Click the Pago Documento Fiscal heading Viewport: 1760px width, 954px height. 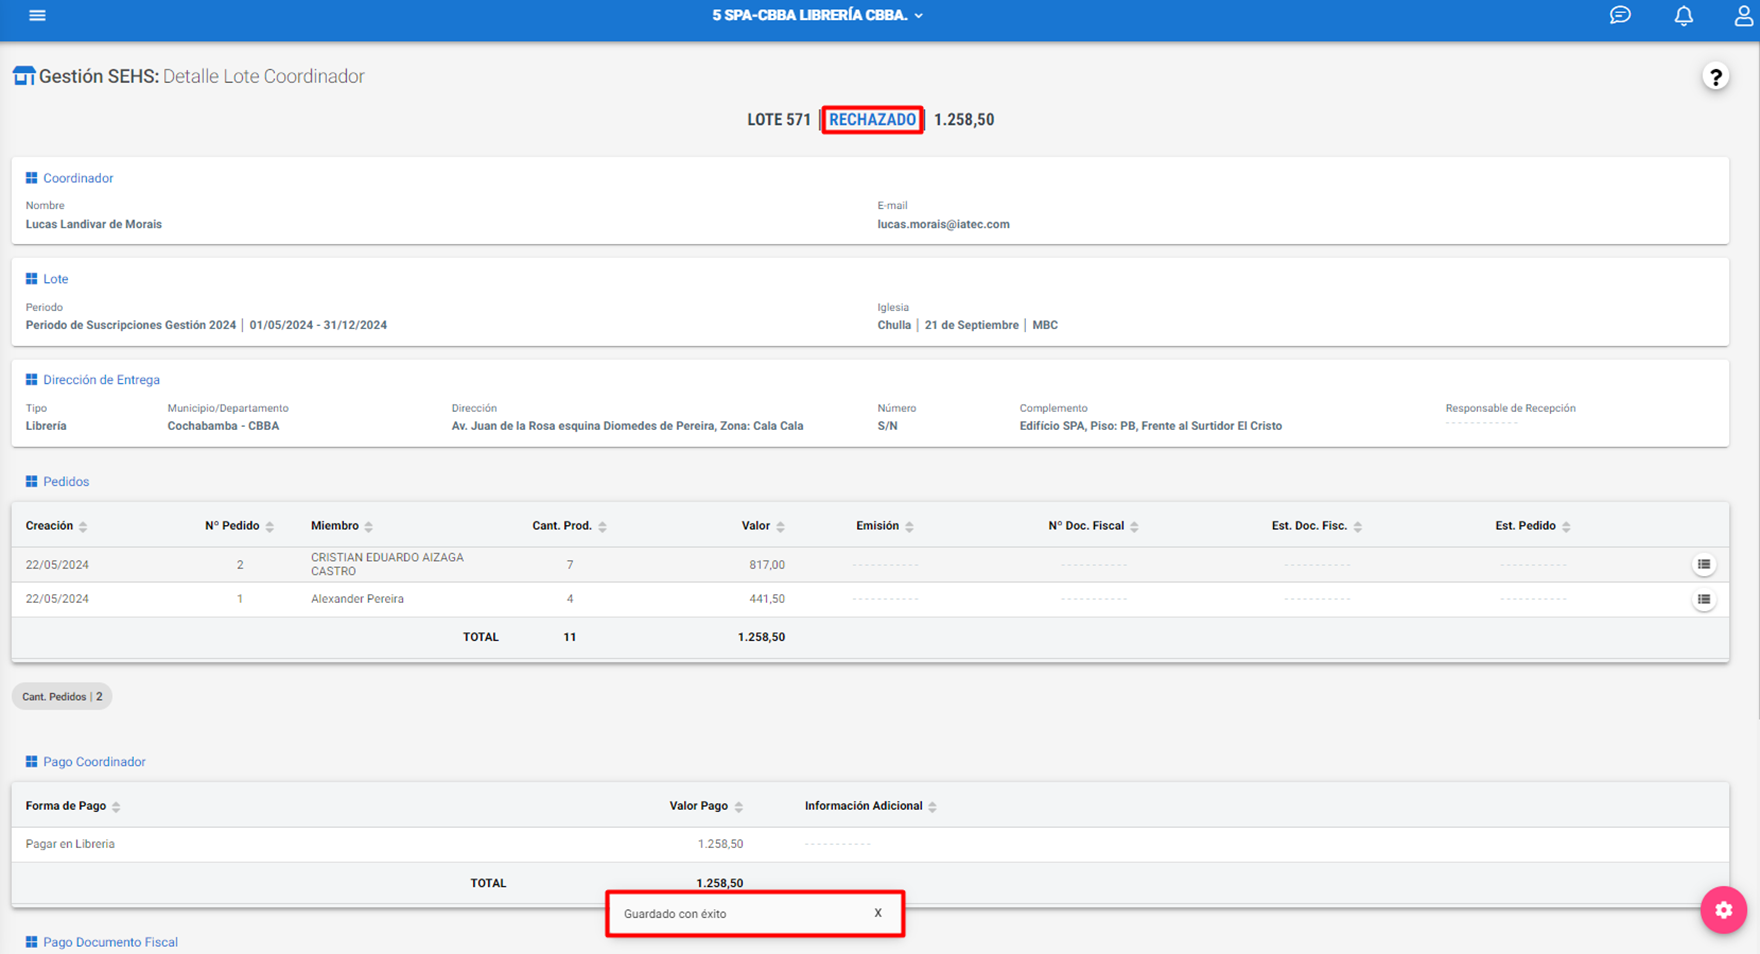(110, 942)
